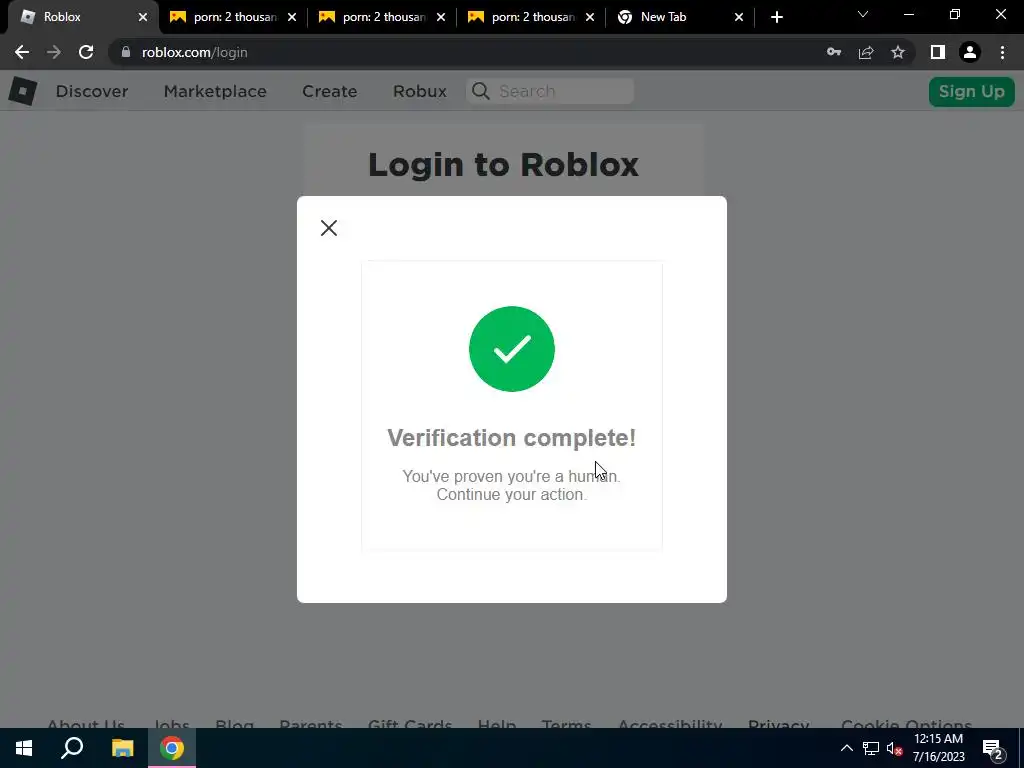Click the green Sign Up button
This screenshot has height=768, width=1024.
971,91
